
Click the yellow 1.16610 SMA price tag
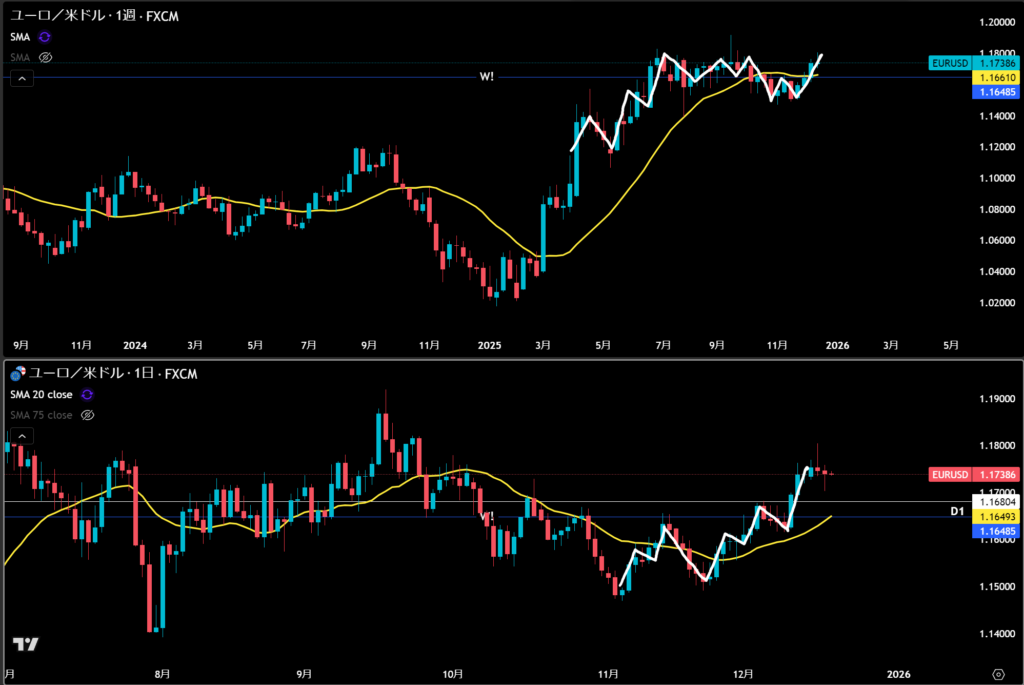coord(994,77)
